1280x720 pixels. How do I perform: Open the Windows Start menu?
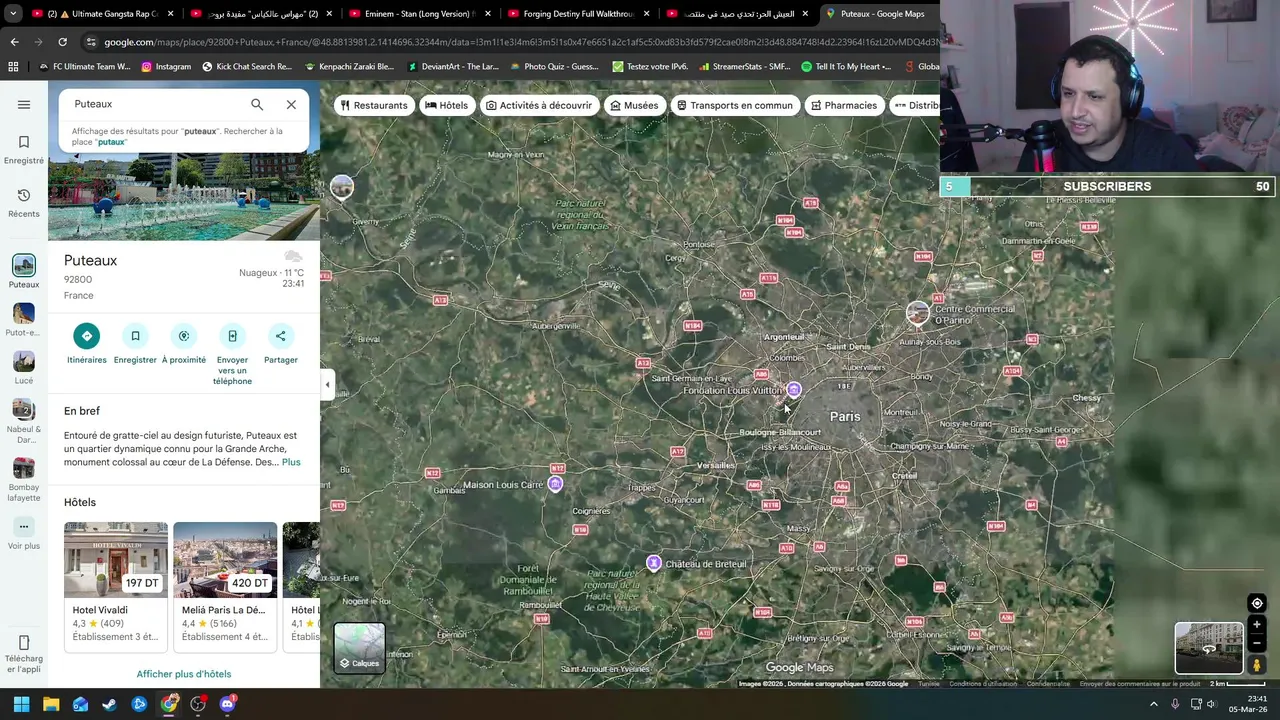pos(22,704)
